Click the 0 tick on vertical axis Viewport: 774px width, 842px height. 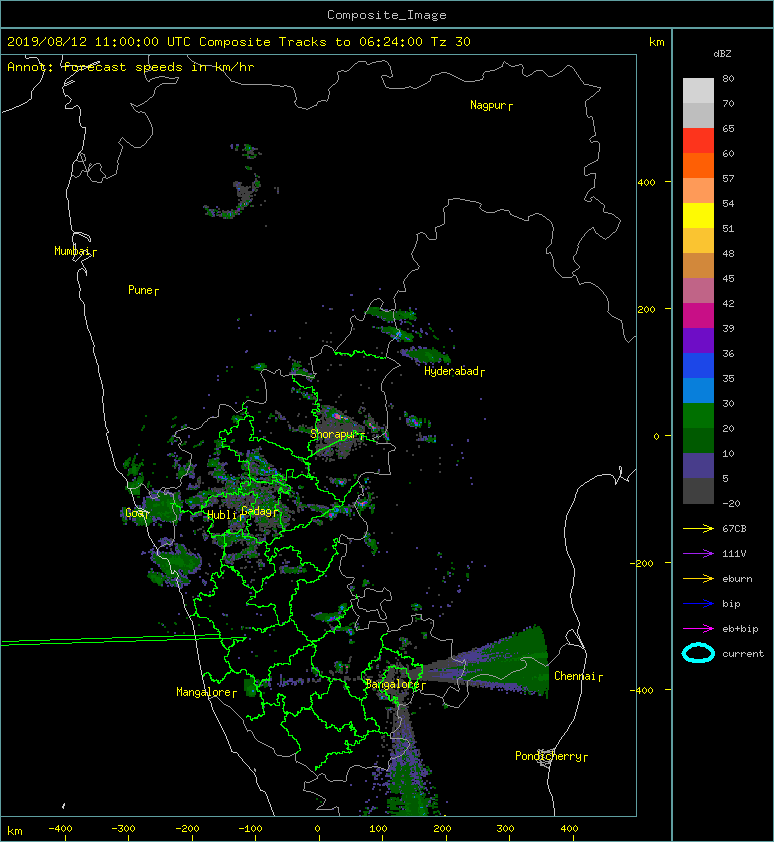[x=656, y=436]
